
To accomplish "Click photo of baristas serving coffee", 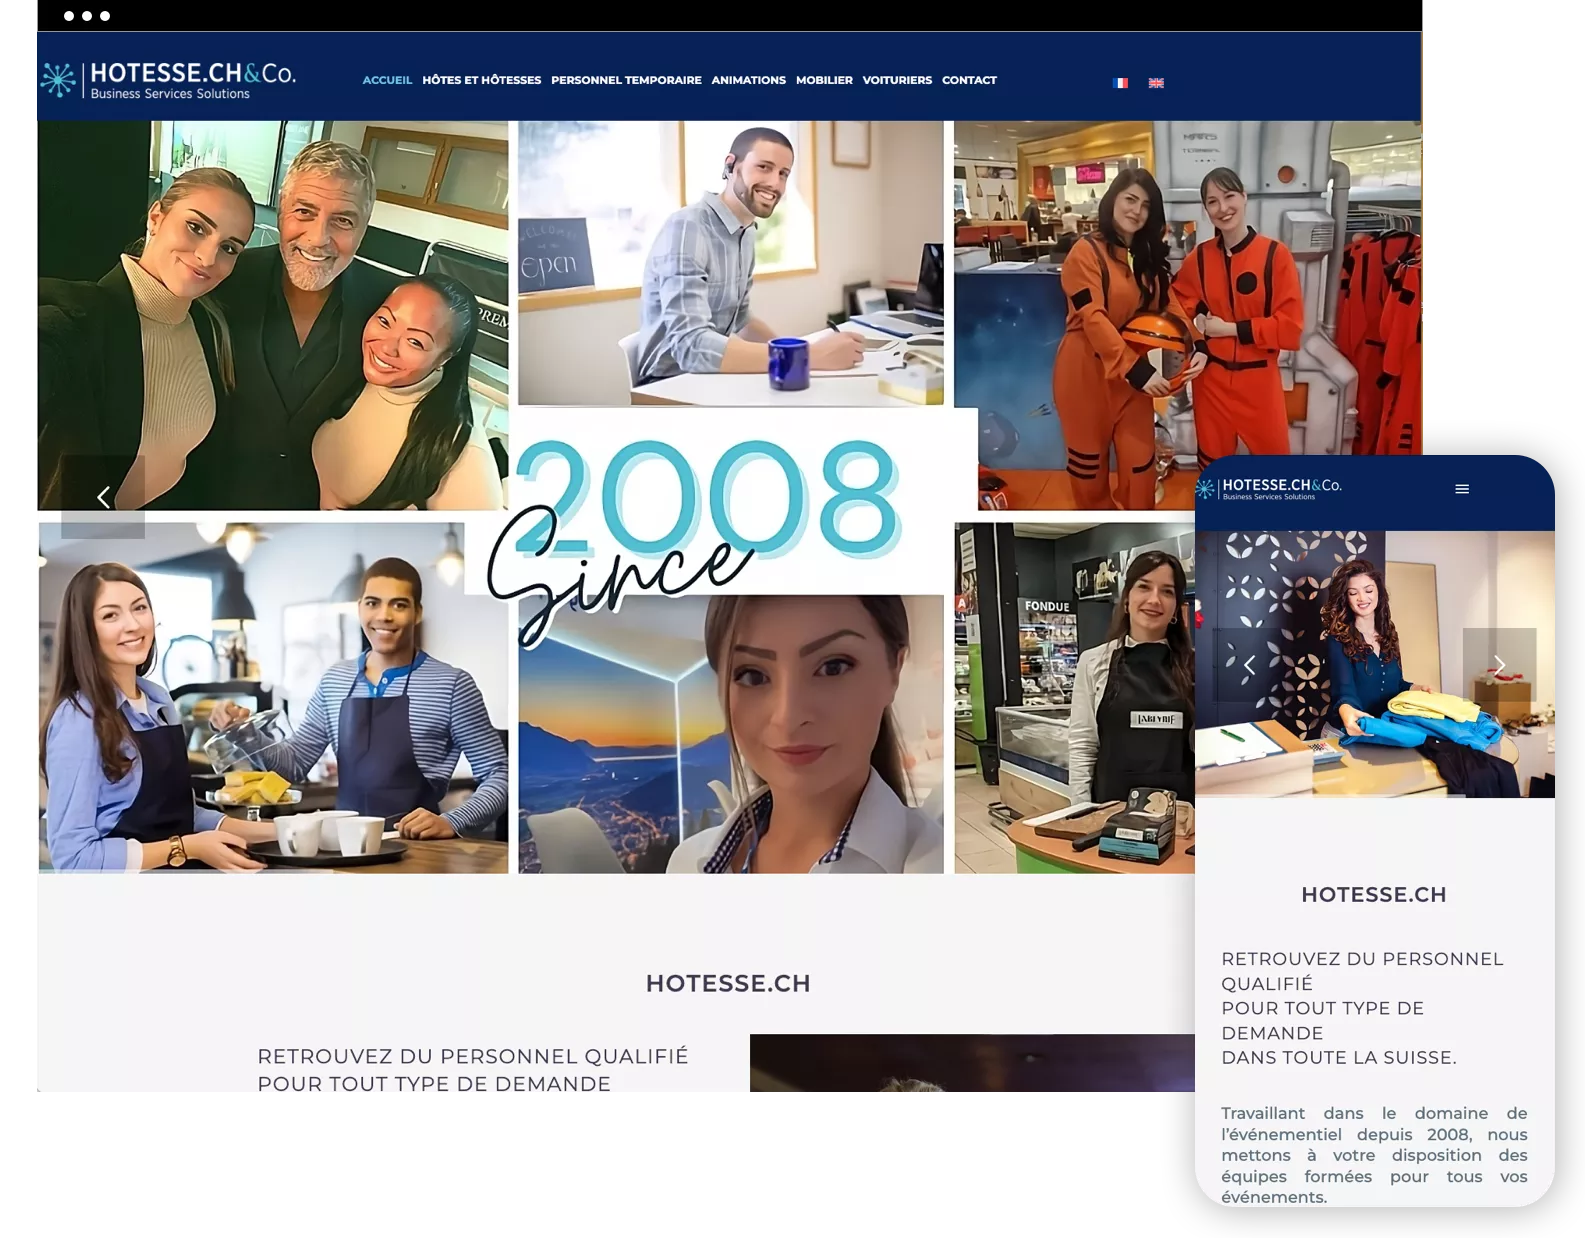I will [x=273, y=697].
